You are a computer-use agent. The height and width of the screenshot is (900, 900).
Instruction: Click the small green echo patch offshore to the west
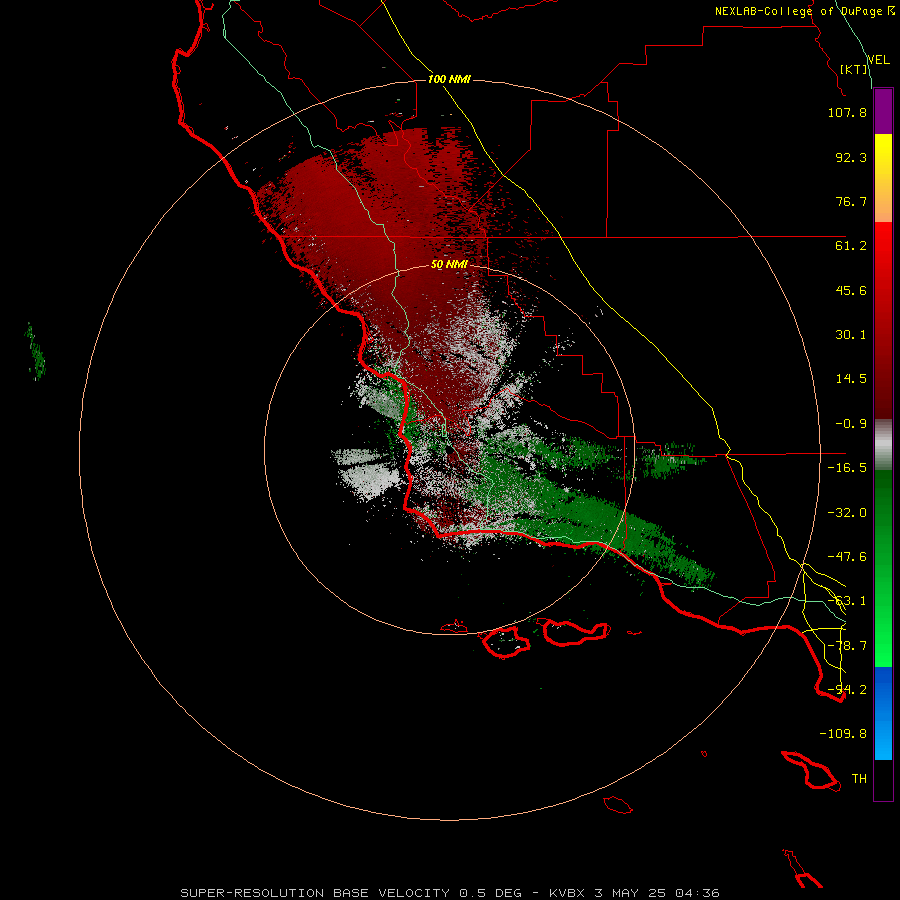[x=36, y=353]
